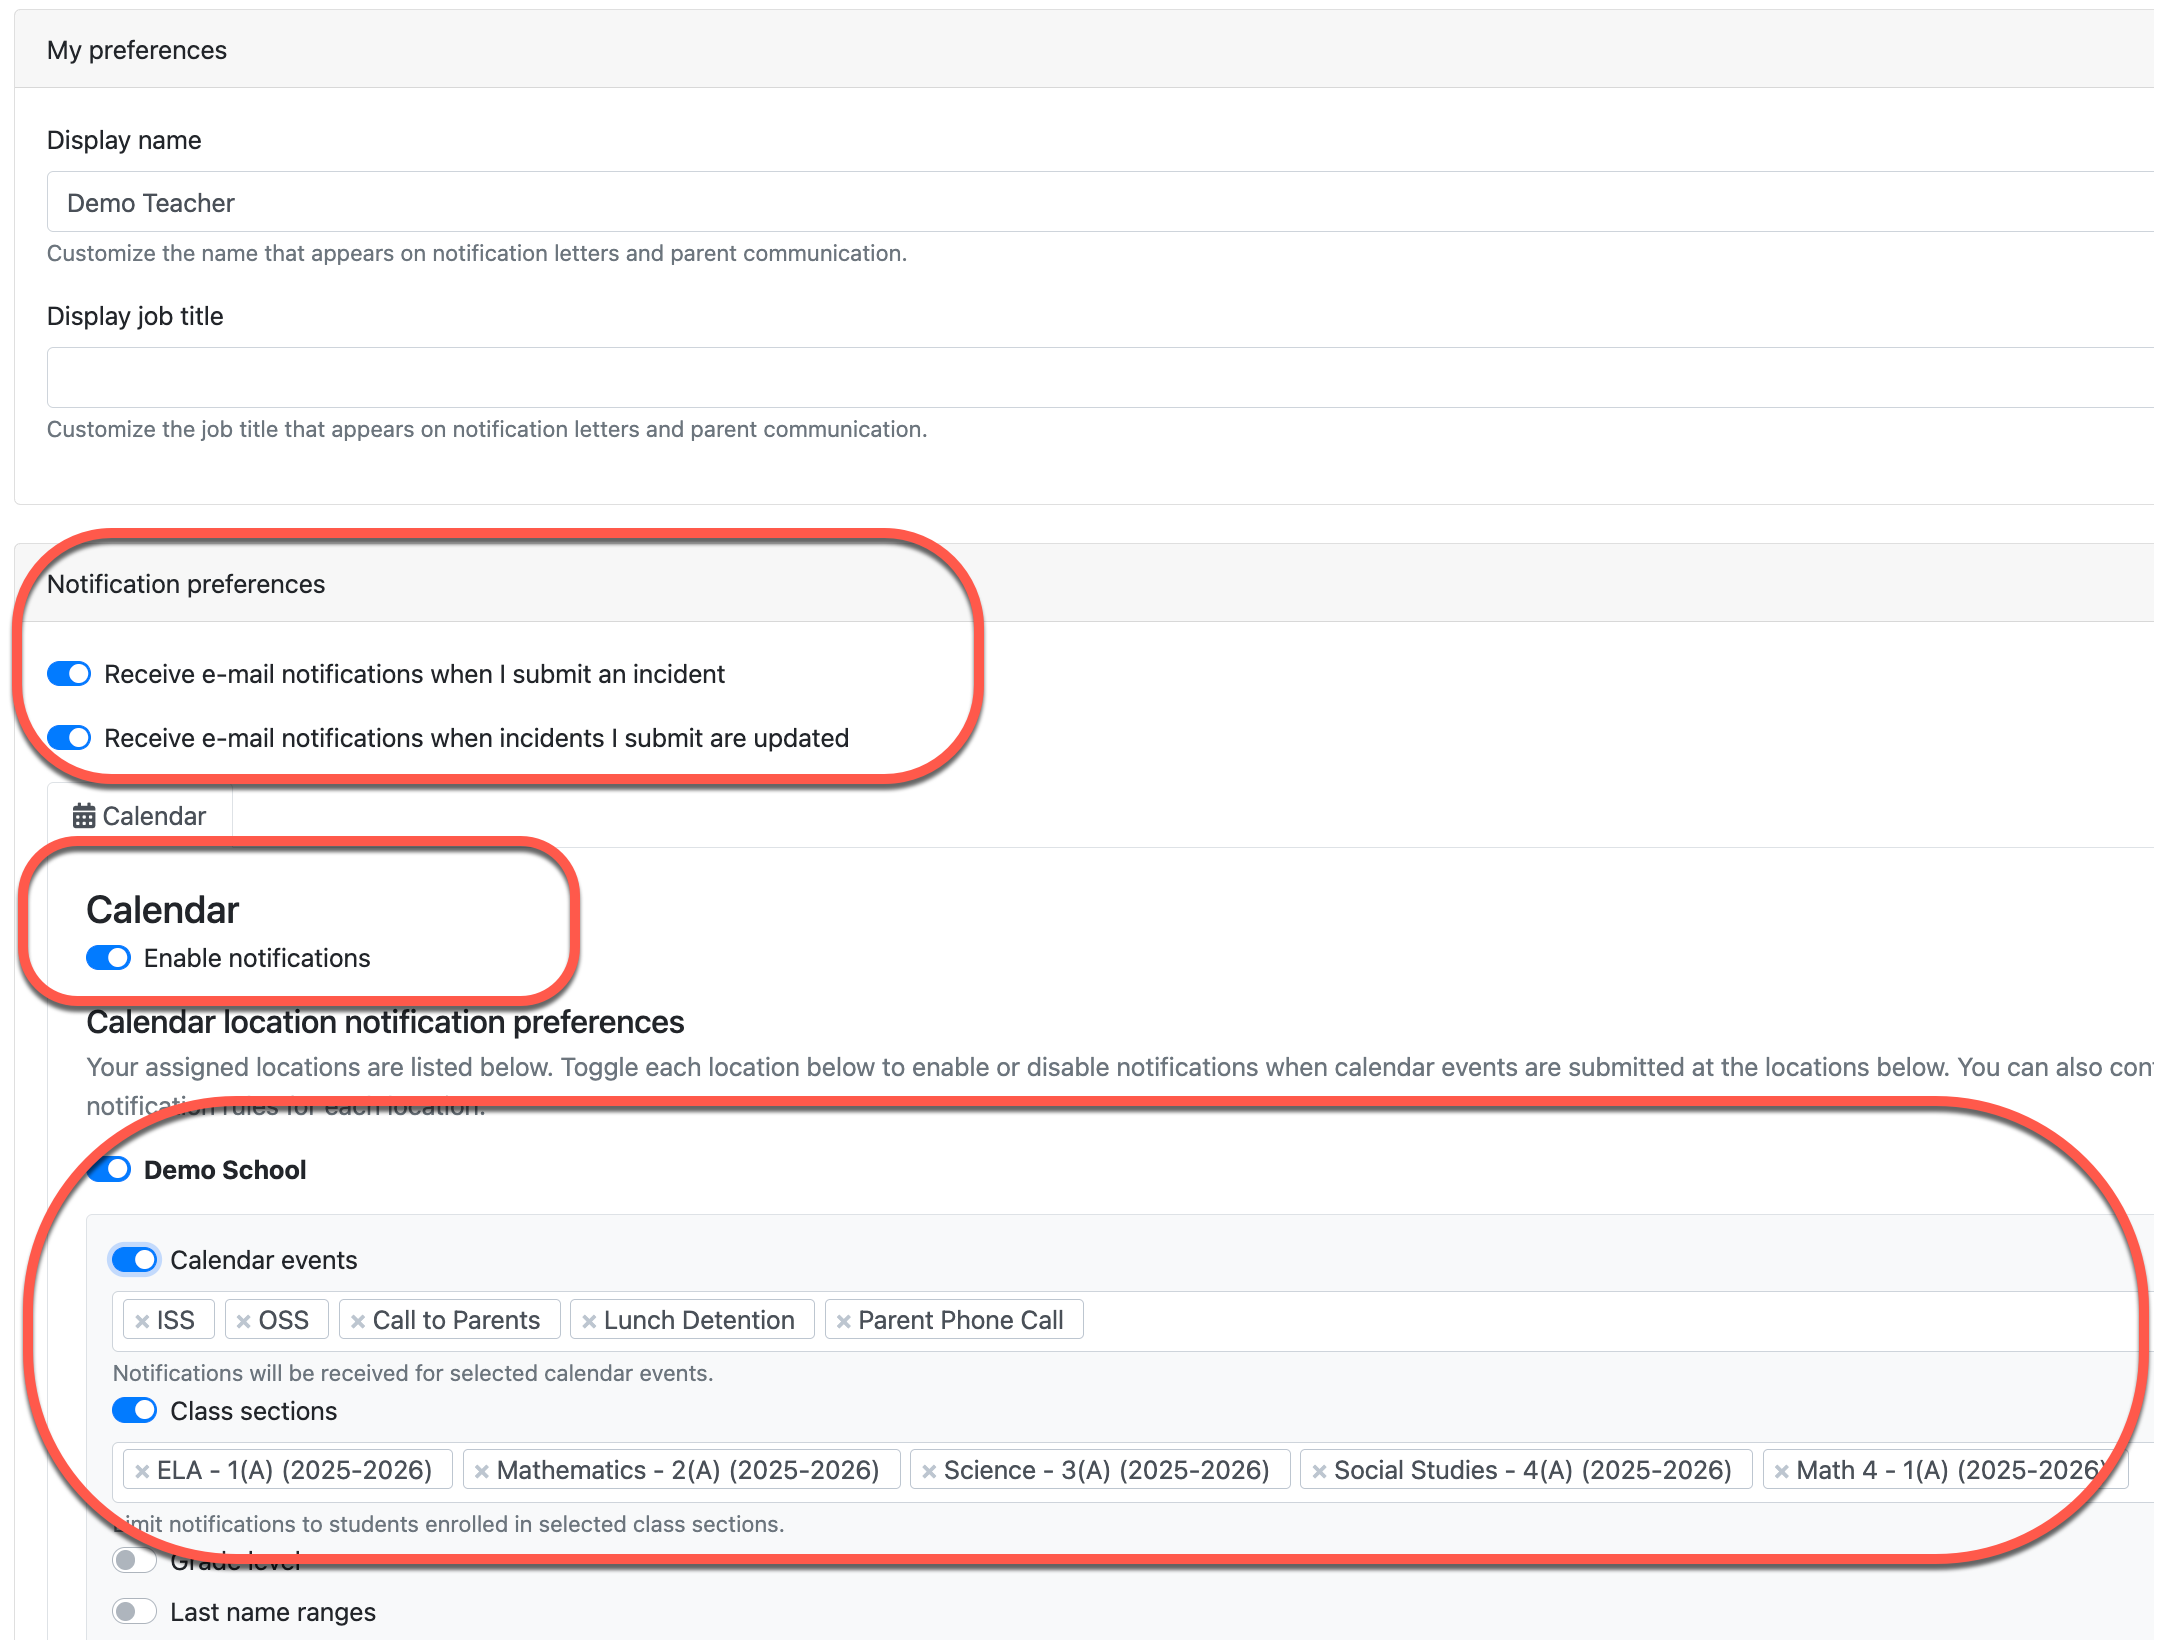Remove the Lunch Detention event tag
The width and height of the screenshot is (2170, 1640).
click(x=589, y=1321)
